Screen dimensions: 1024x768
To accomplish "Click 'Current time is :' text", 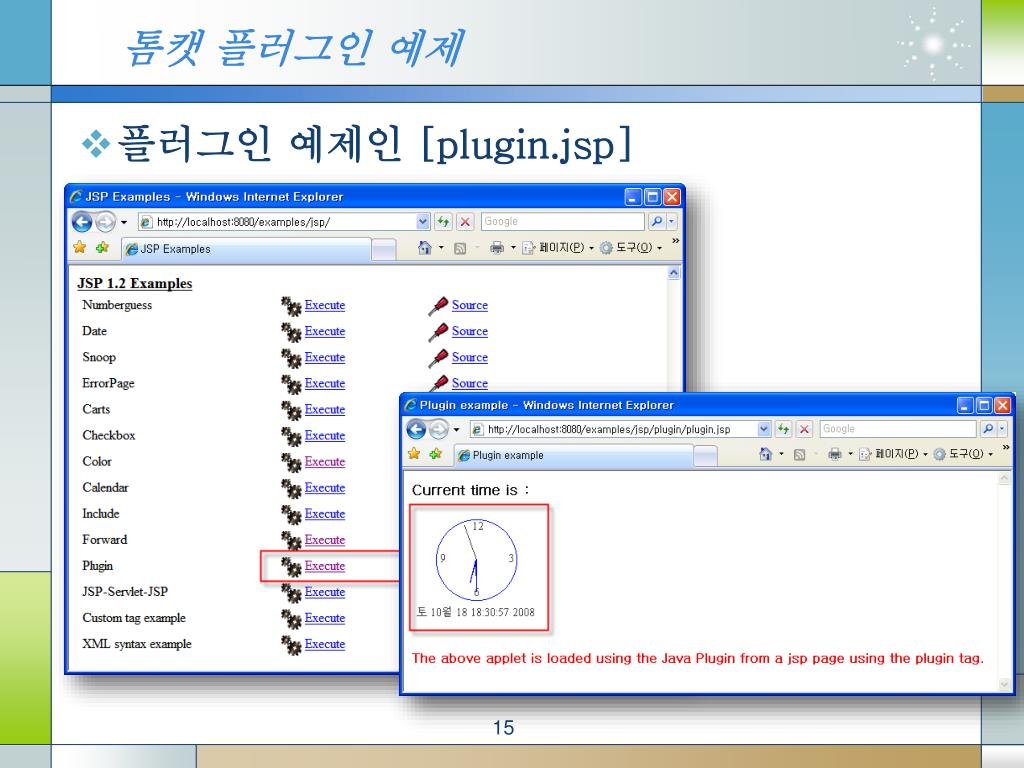I will (x=471, y=490).
